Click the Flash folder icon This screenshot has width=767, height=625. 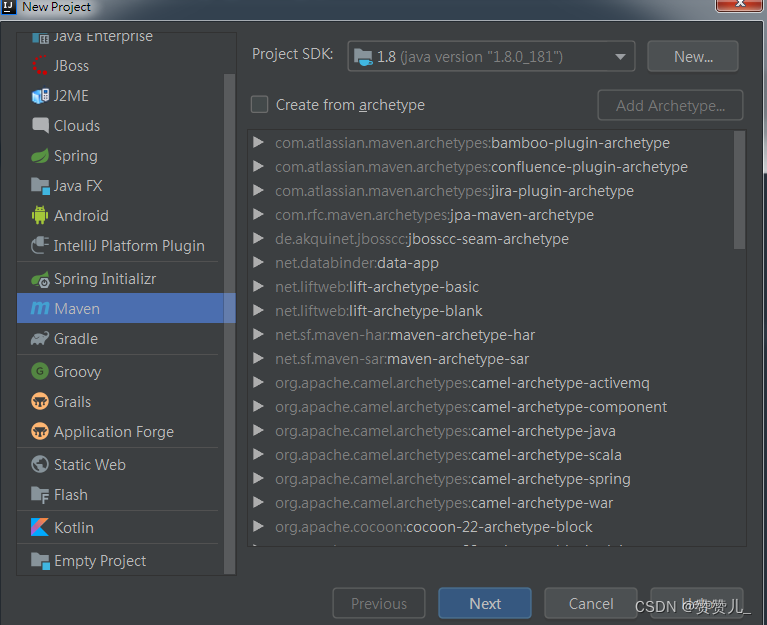(x=40, y=495)
